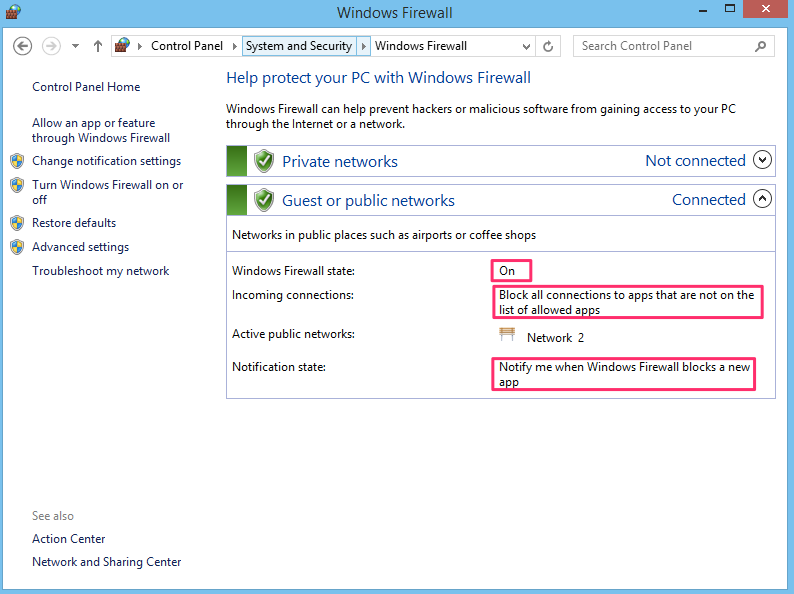This screenshot has width=794, height=594.
Task: Open Allow an app or feature link
Action: tap(101, 130)
